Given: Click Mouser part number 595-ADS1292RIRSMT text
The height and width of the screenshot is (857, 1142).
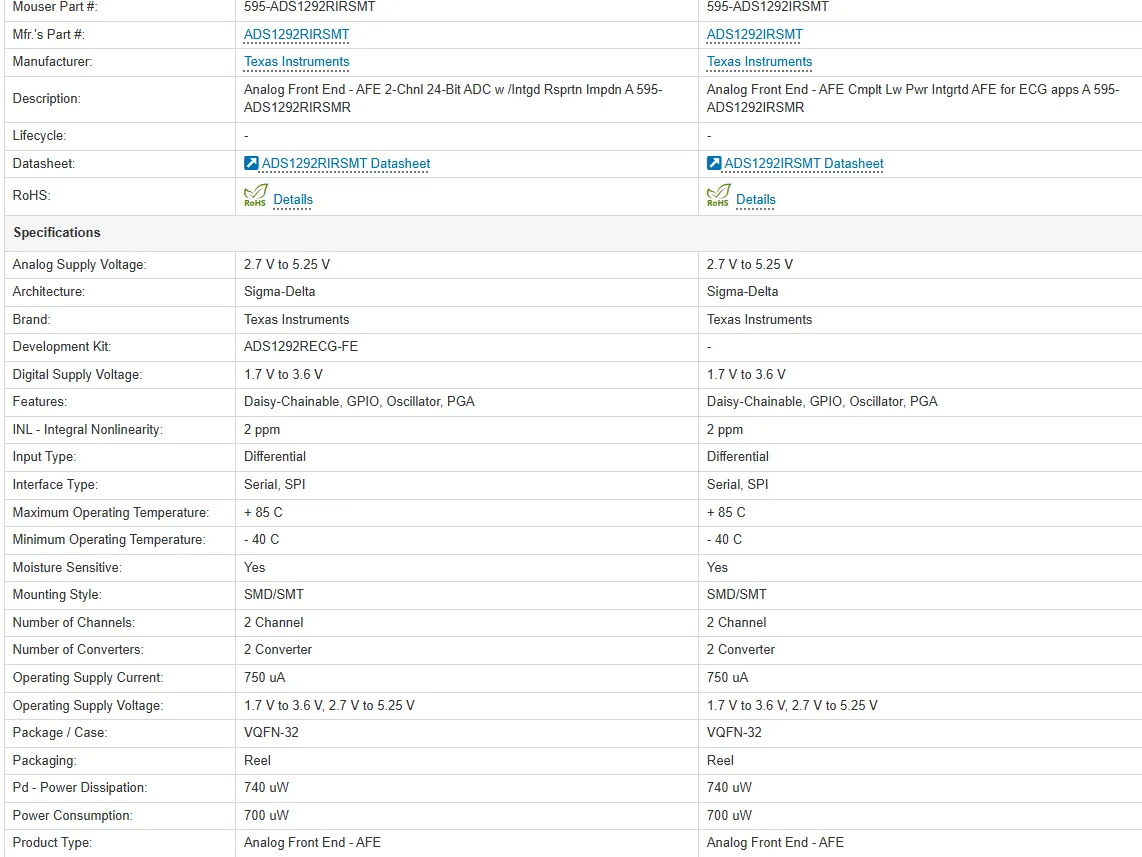Looking at the screenshot, I should 310,7.
